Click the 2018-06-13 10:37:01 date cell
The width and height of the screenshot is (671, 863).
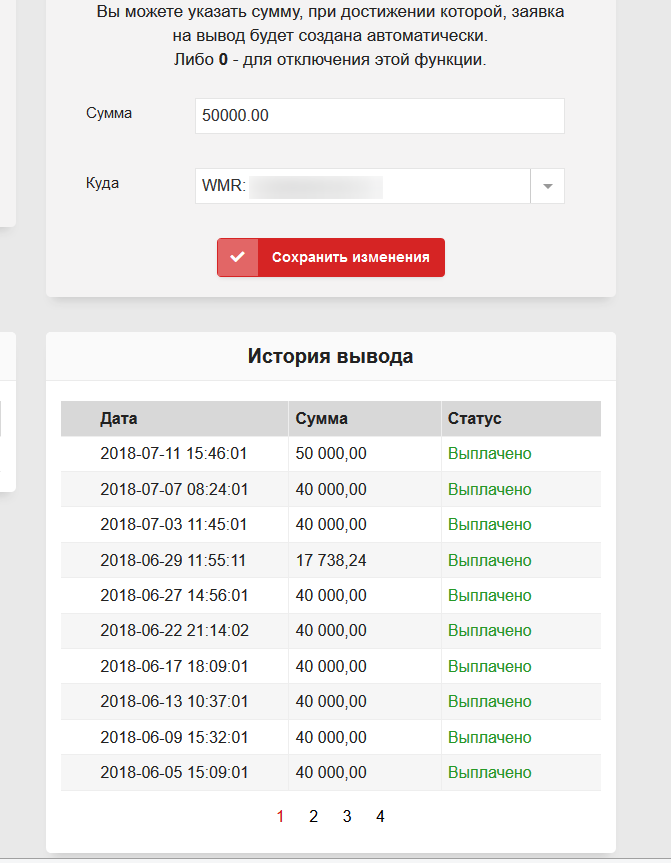click(x=174, y=702)
